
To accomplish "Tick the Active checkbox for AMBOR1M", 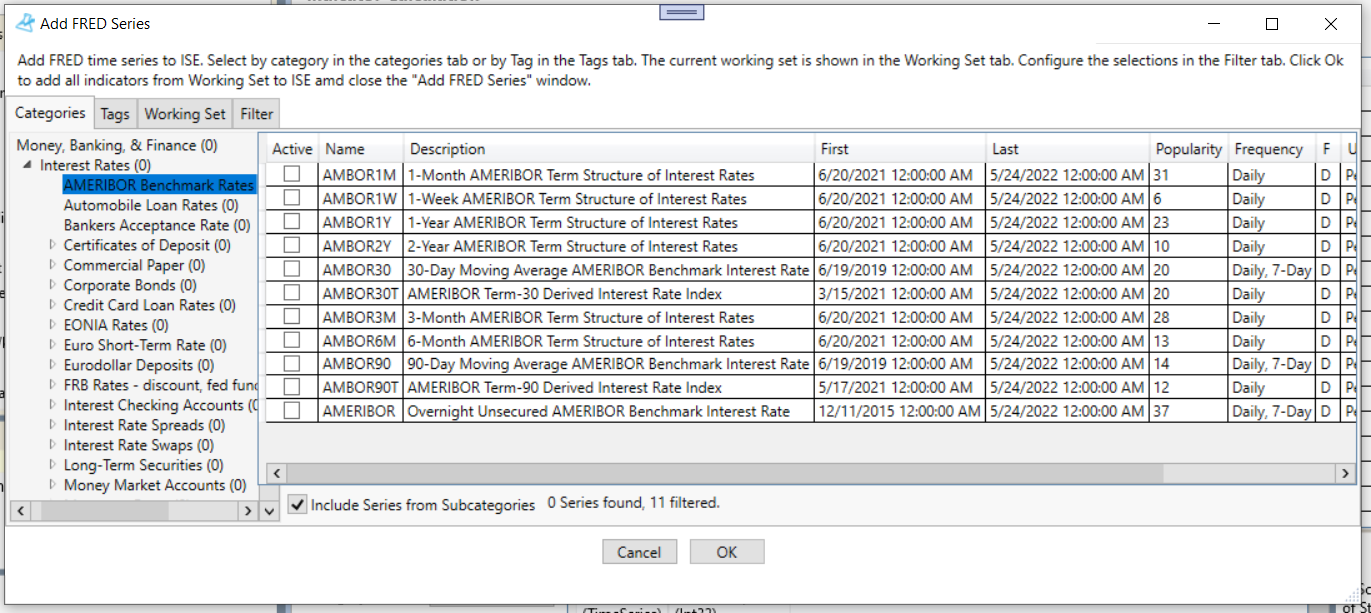I will click(292, 174).
